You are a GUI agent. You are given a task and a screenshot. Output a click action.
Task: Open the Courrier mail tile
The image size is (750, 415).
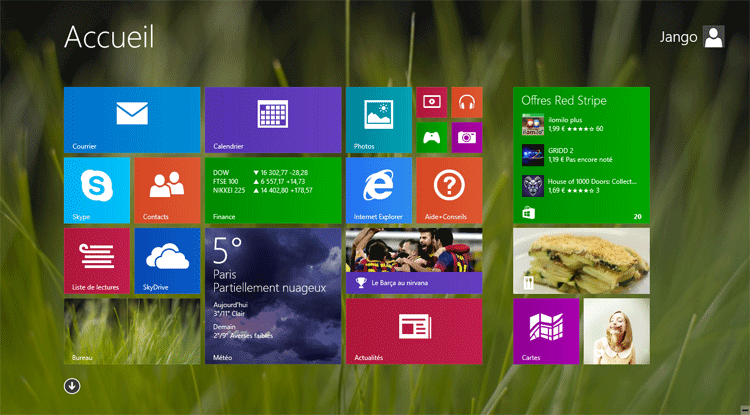tap(131, 119)
